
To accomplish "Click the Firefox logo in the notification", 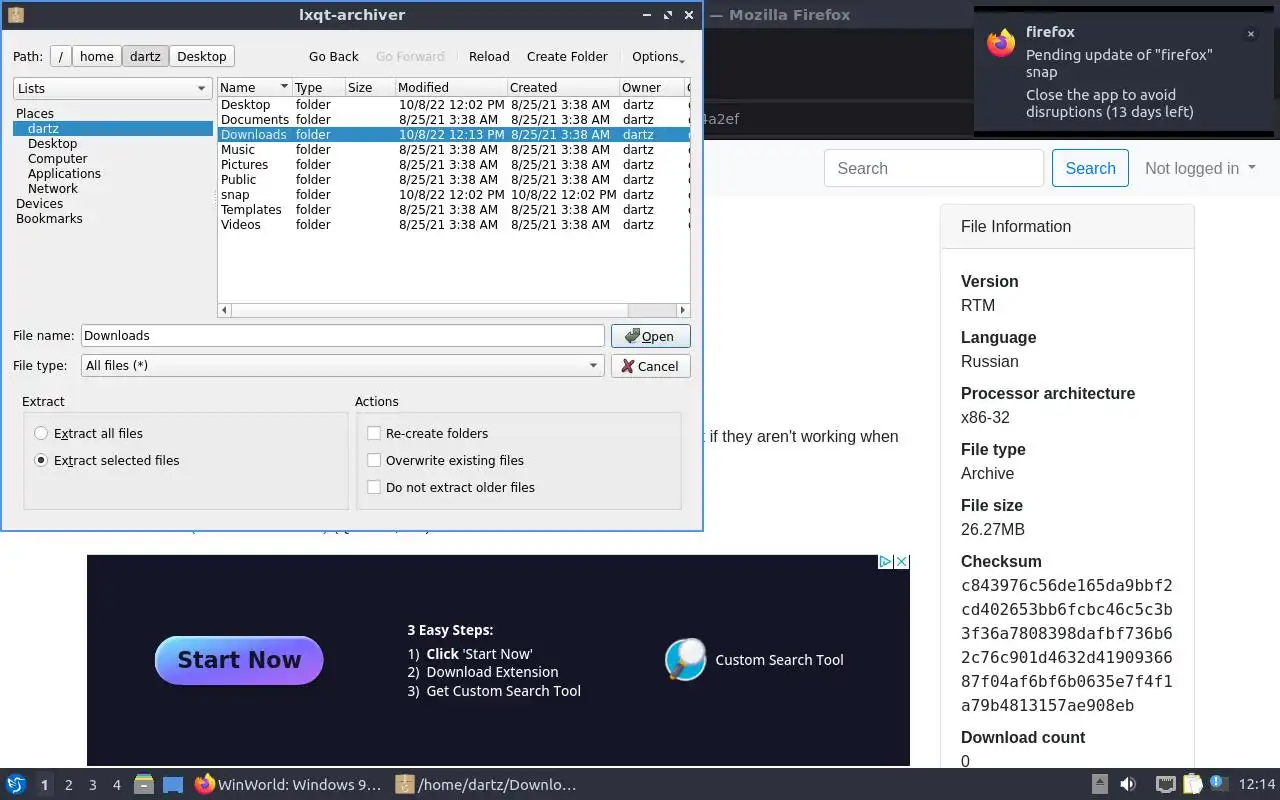I will coord(1001,43).
